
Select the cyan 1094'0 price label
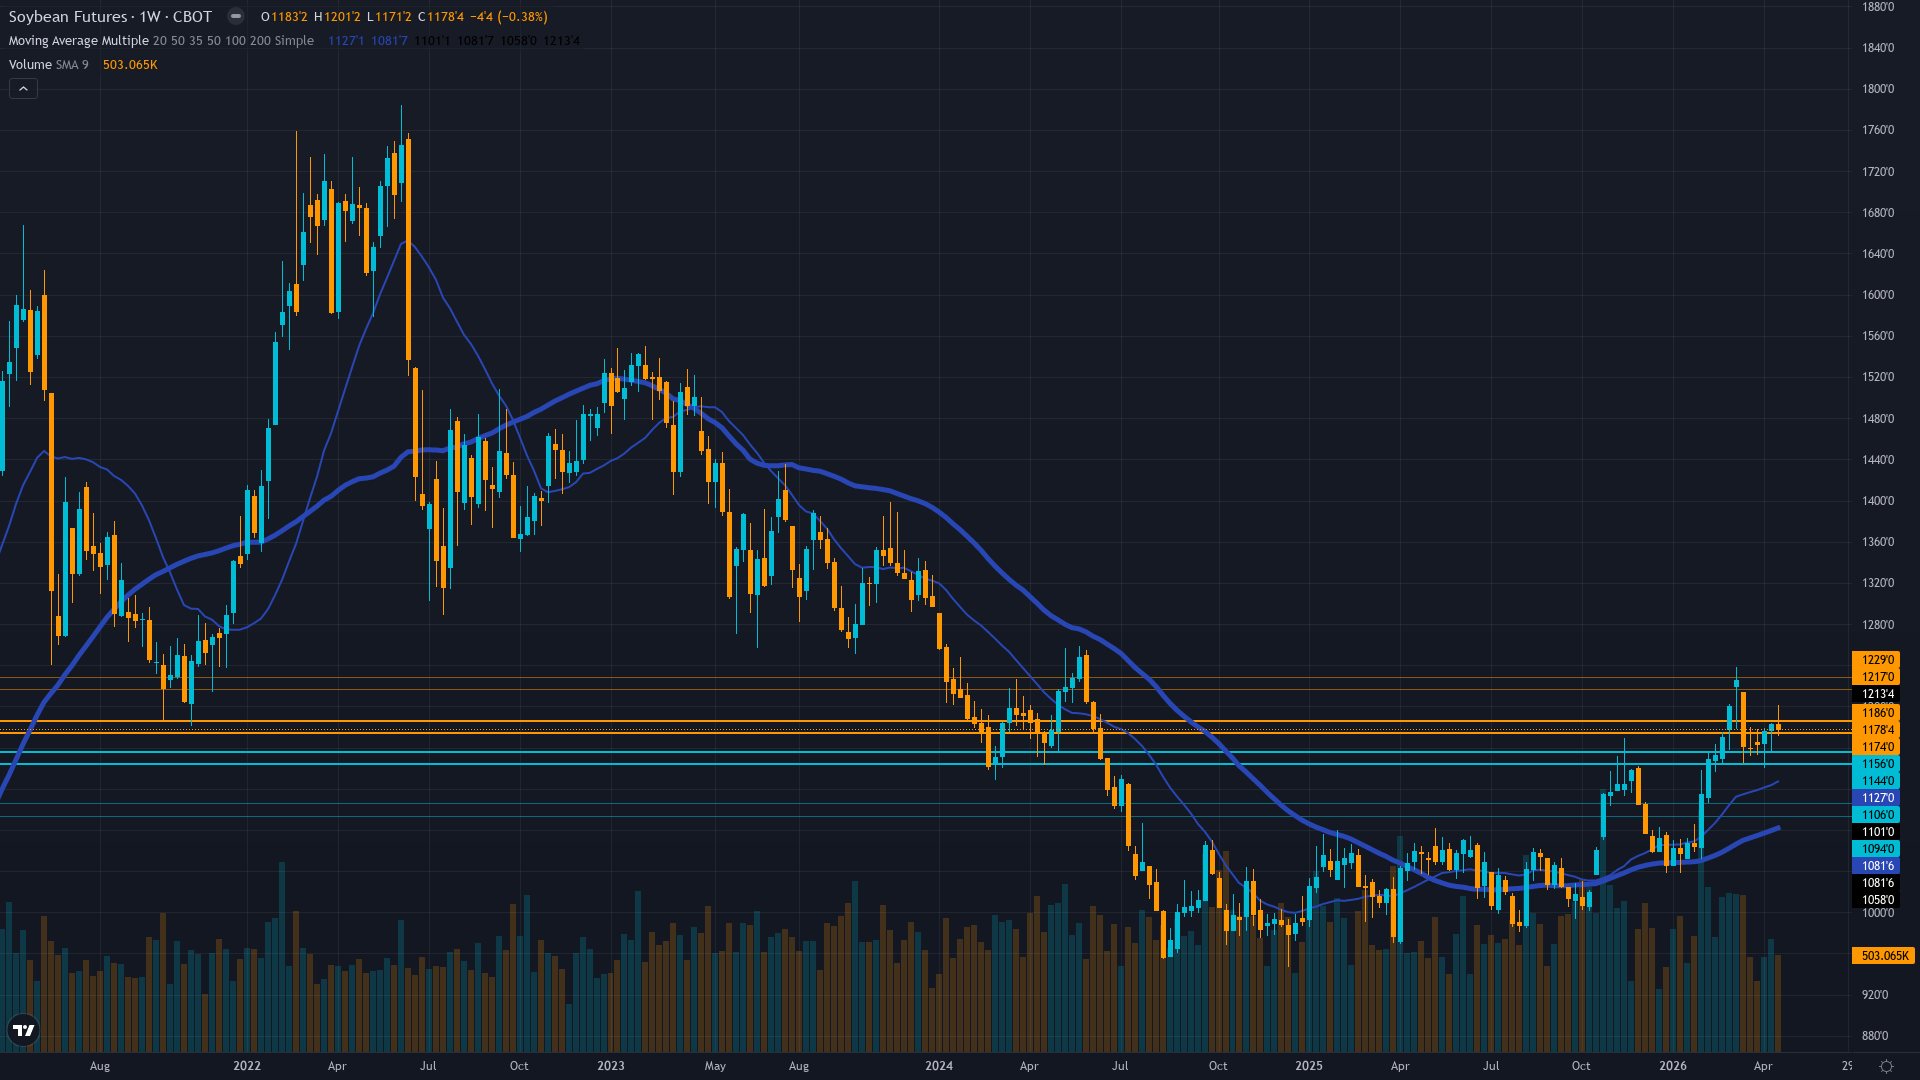click(1876, 849)
